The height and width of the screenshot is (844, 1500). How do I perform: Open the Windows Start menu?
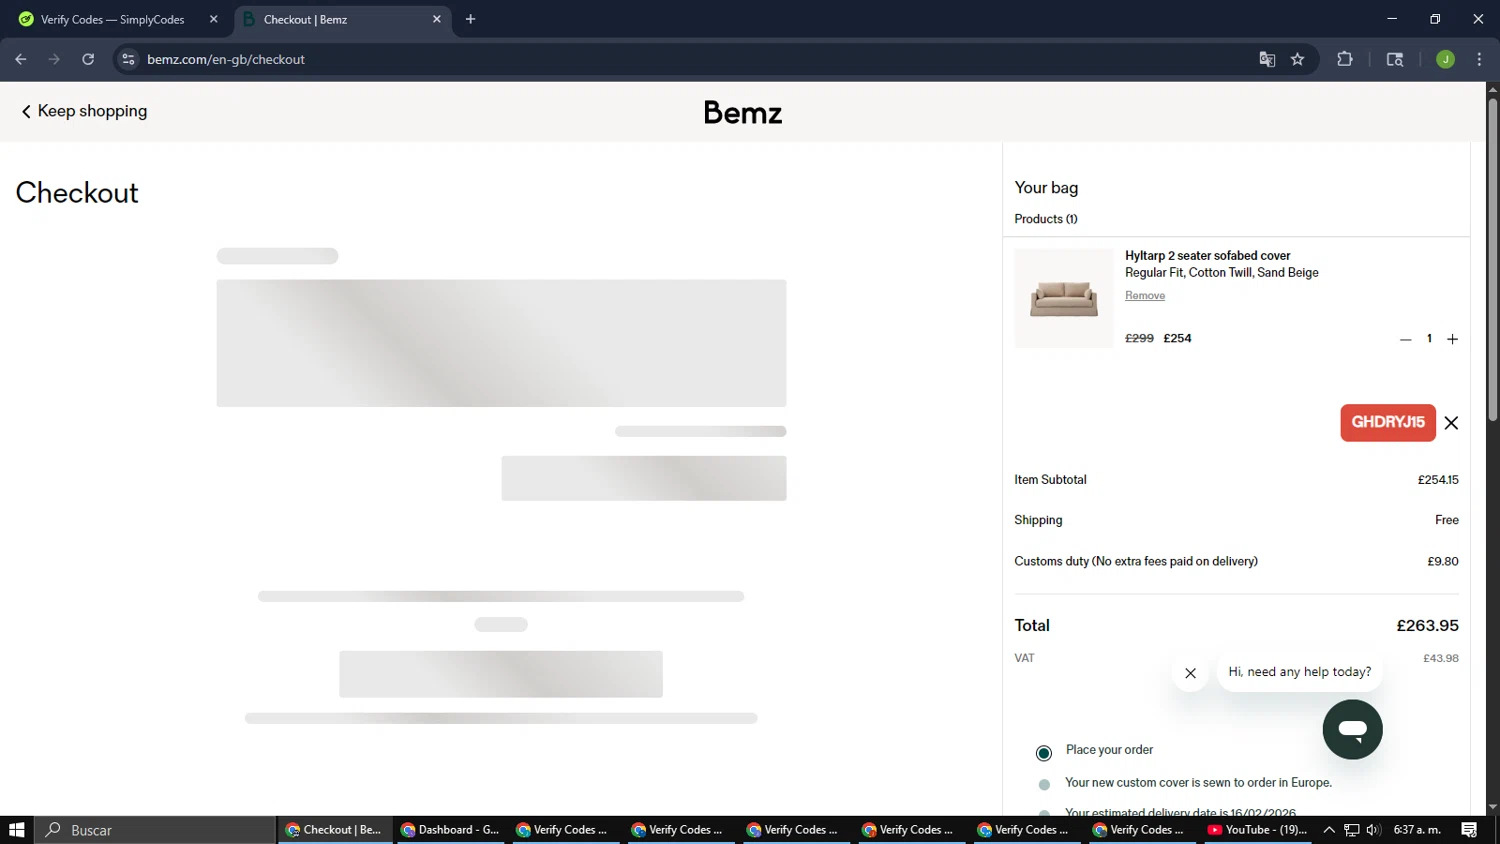pos(17,830)
